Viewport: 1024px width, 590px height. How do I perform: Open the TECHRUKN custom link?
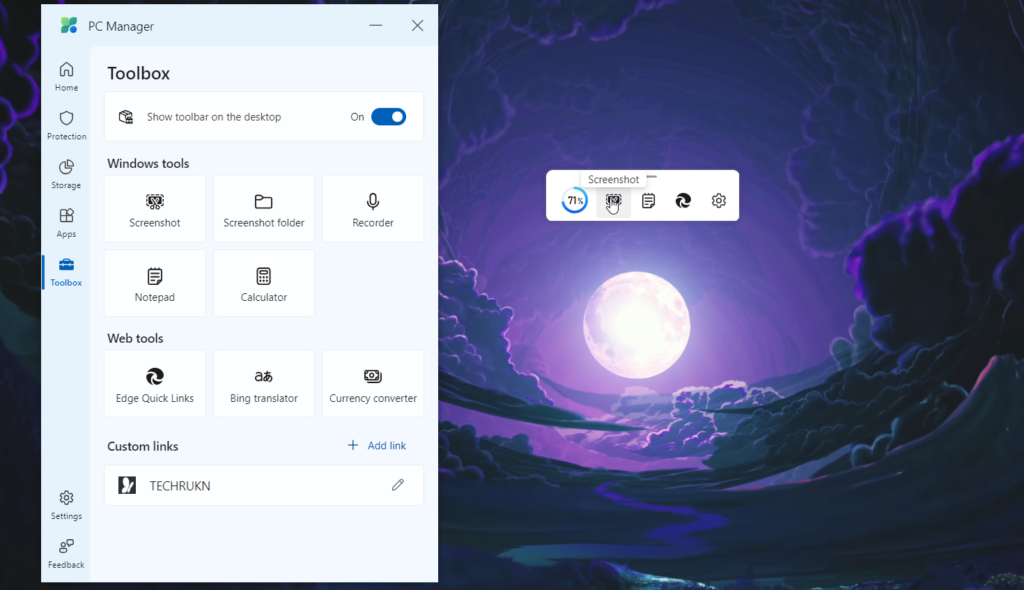click(264, 485)
